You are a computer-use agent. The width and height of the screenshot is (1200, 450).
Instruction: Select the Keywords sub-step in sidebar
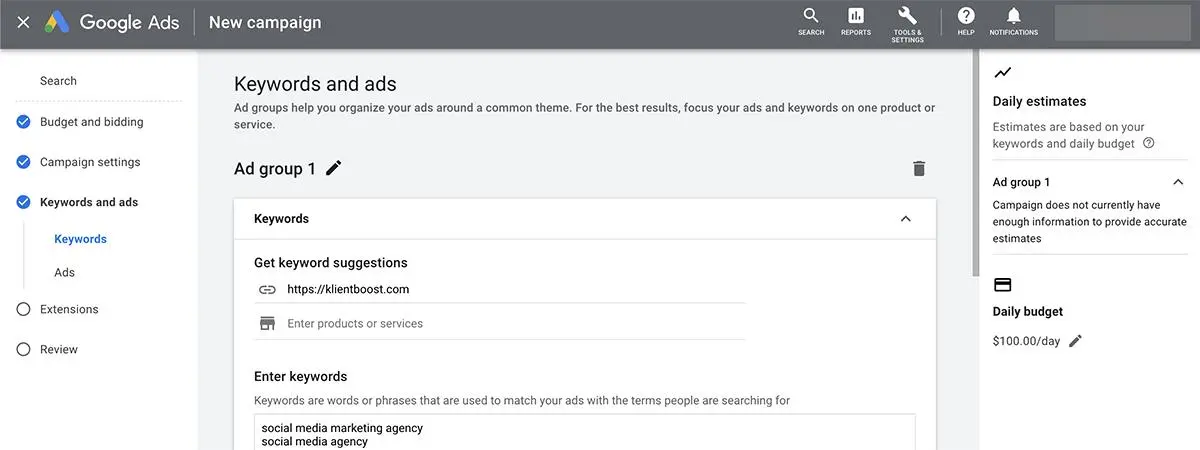click(x=80, y=239)
